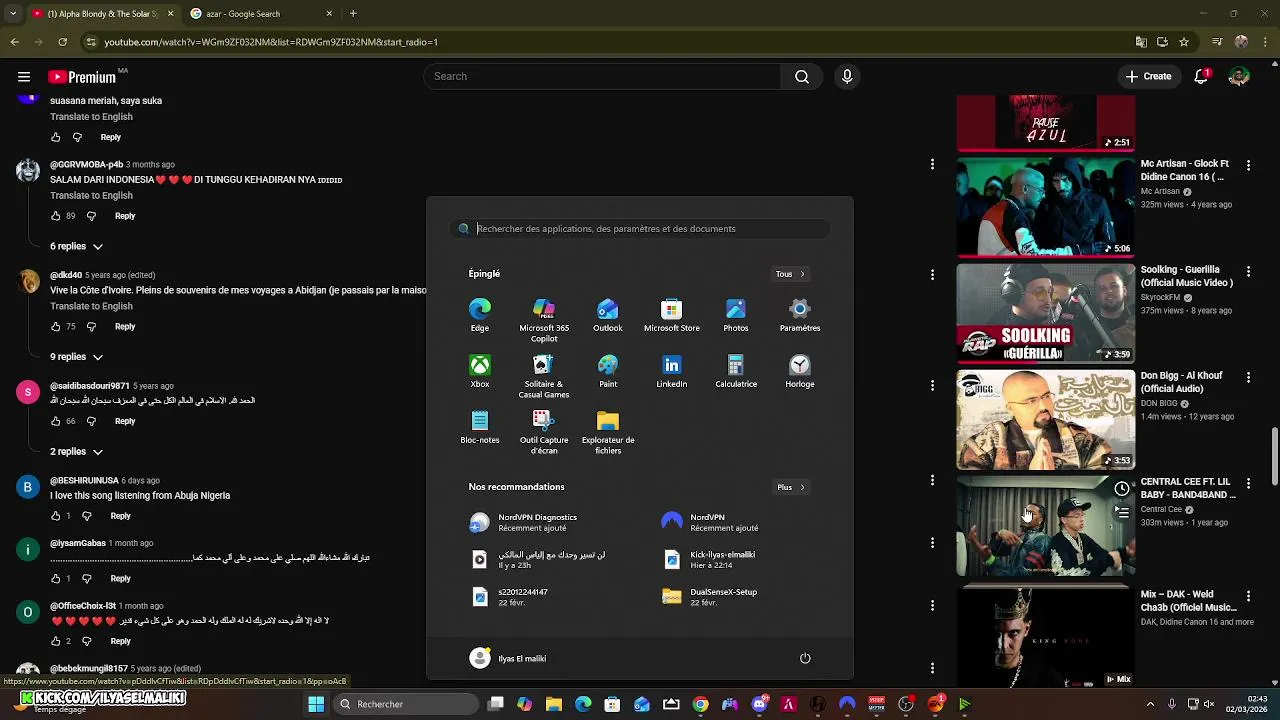Open the Calculatrice app
The width and height of the screenshot is (1280, 720).
click(x=736, y=370)
